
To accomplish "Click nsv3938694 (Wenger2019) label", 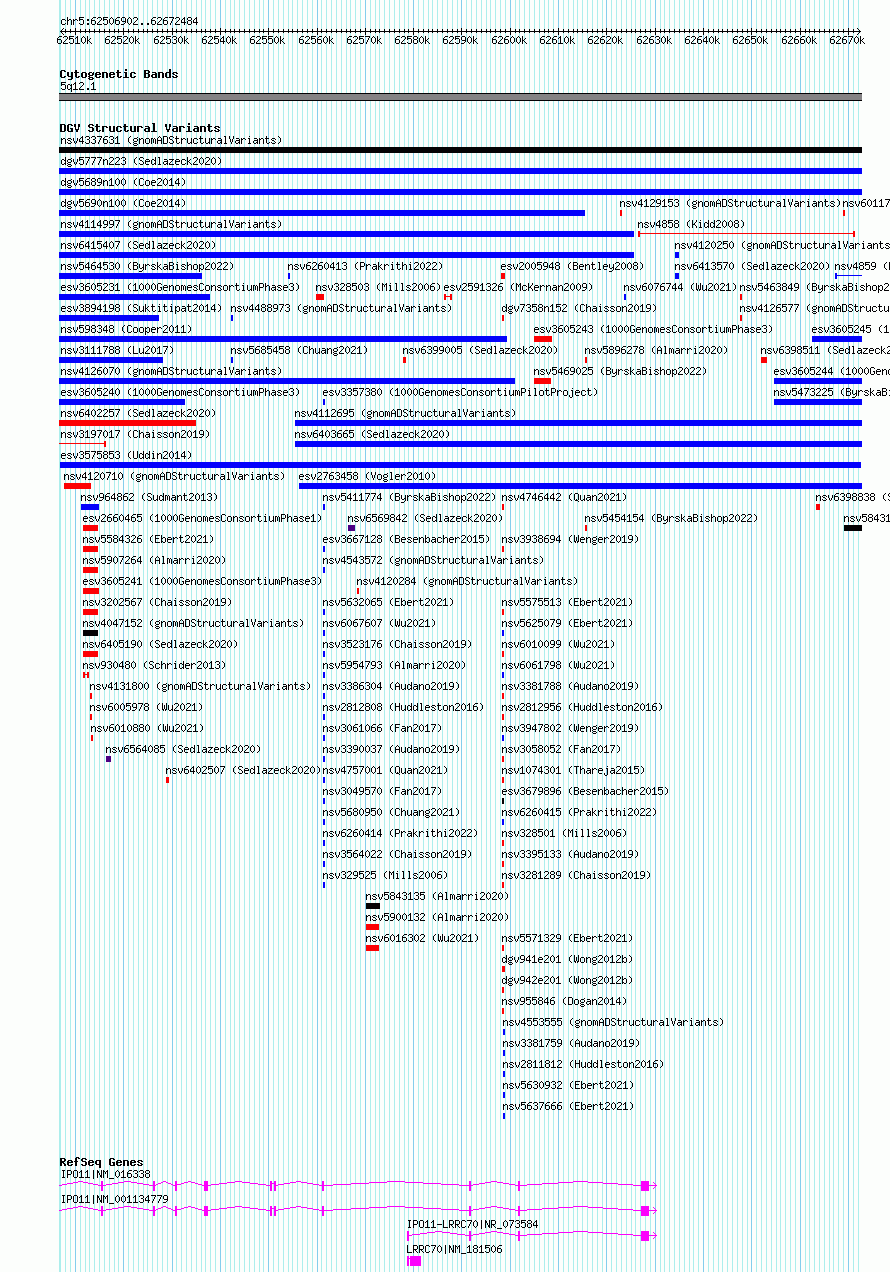I will (570, 539).
